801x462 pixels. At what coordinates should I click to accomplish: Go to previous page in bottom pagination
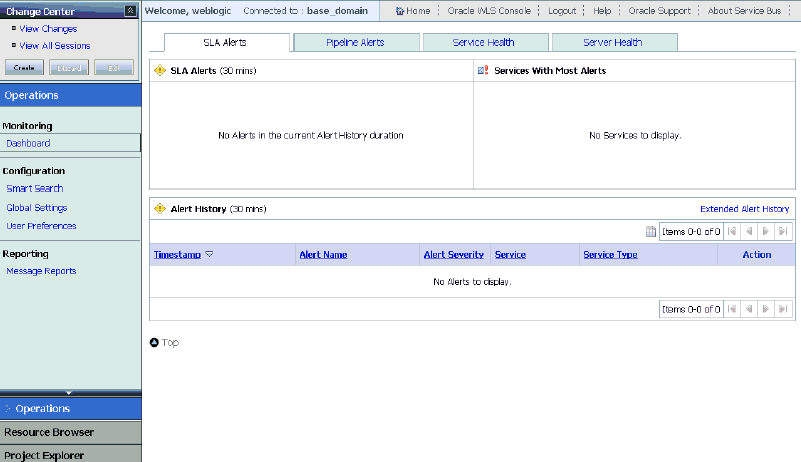(749, 309)
